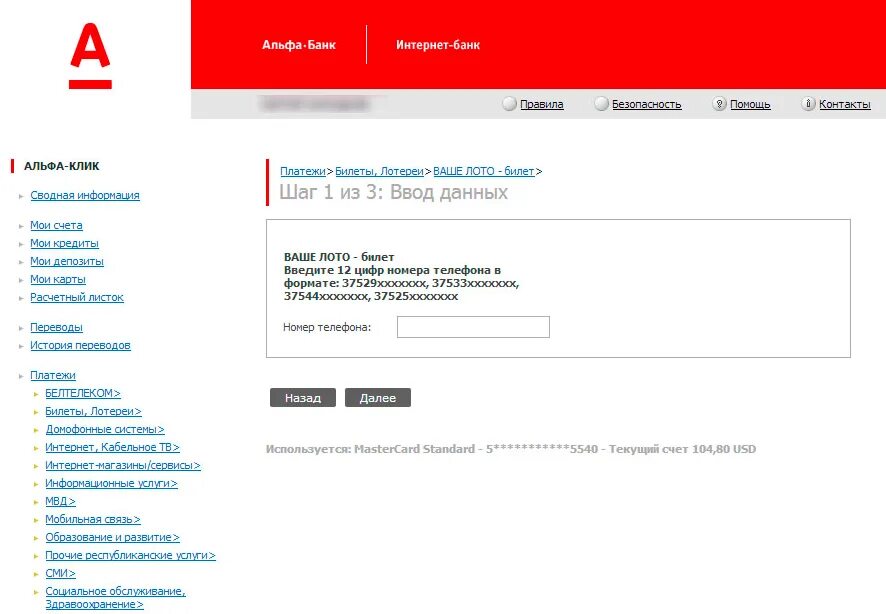Click the round icon beside Безопасность
886x614 pixels.
click(601, 104)
